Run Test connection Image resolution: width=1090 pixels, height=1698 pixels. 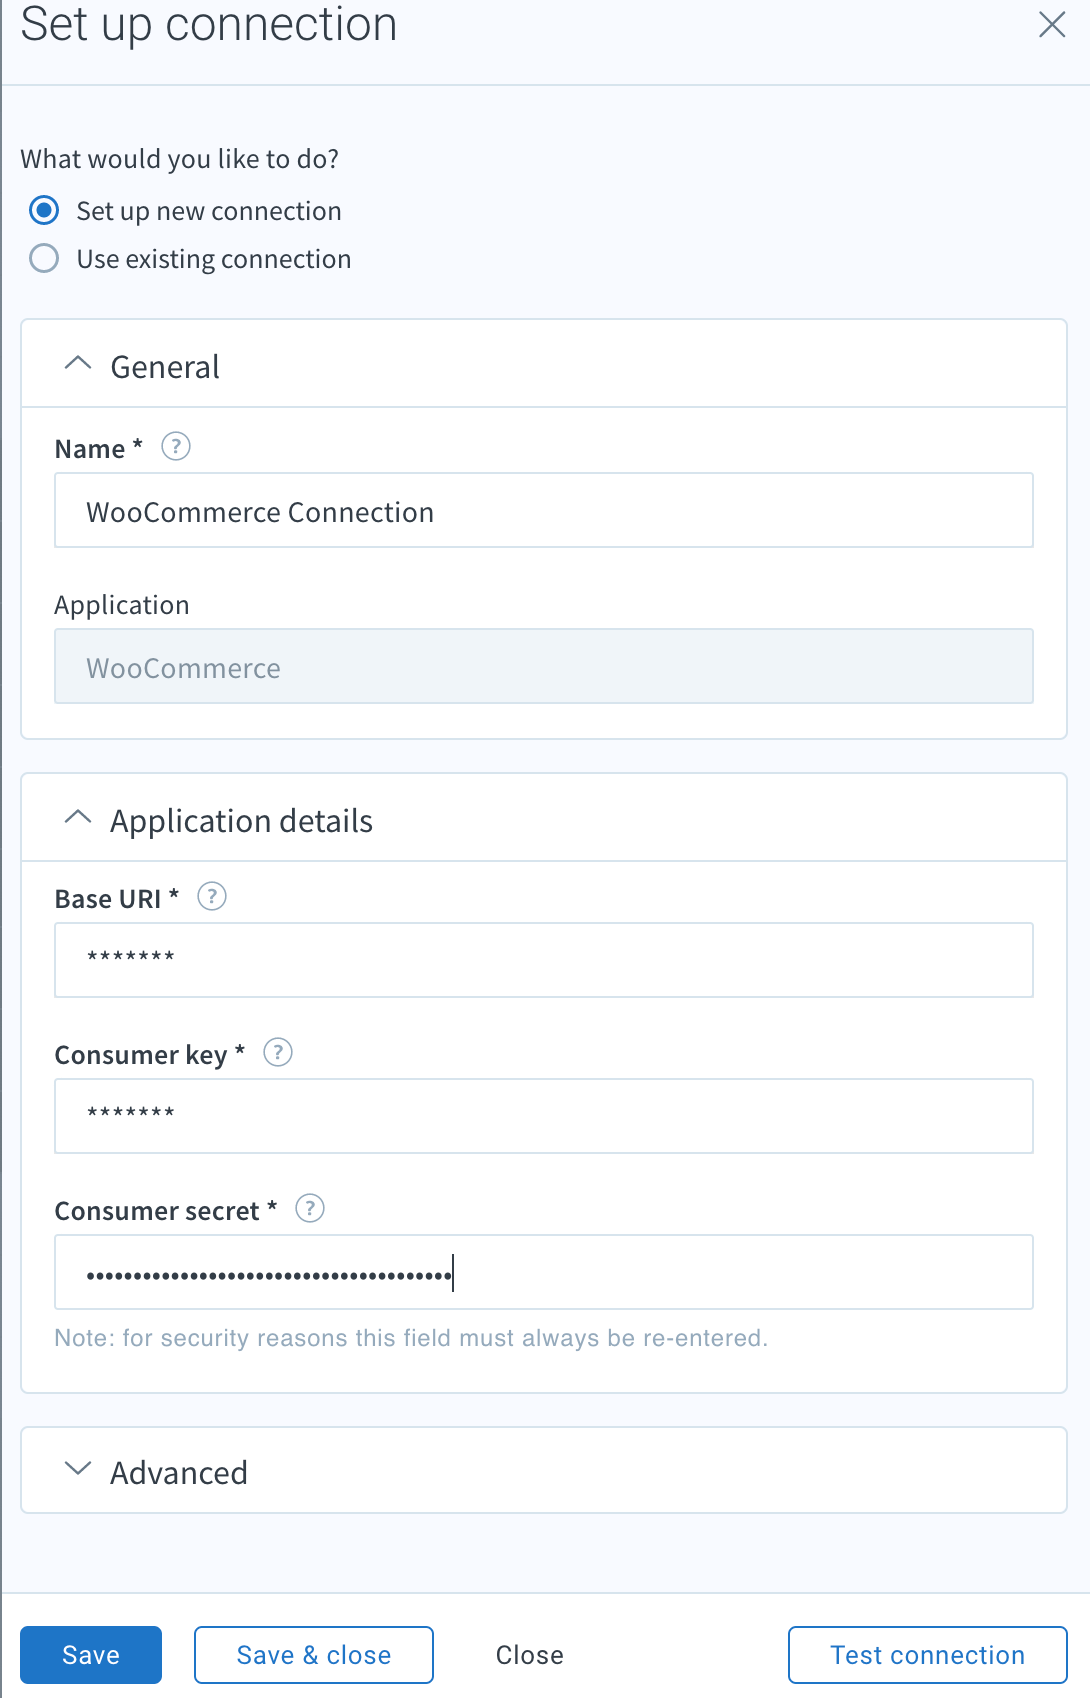click(928, 1655)
